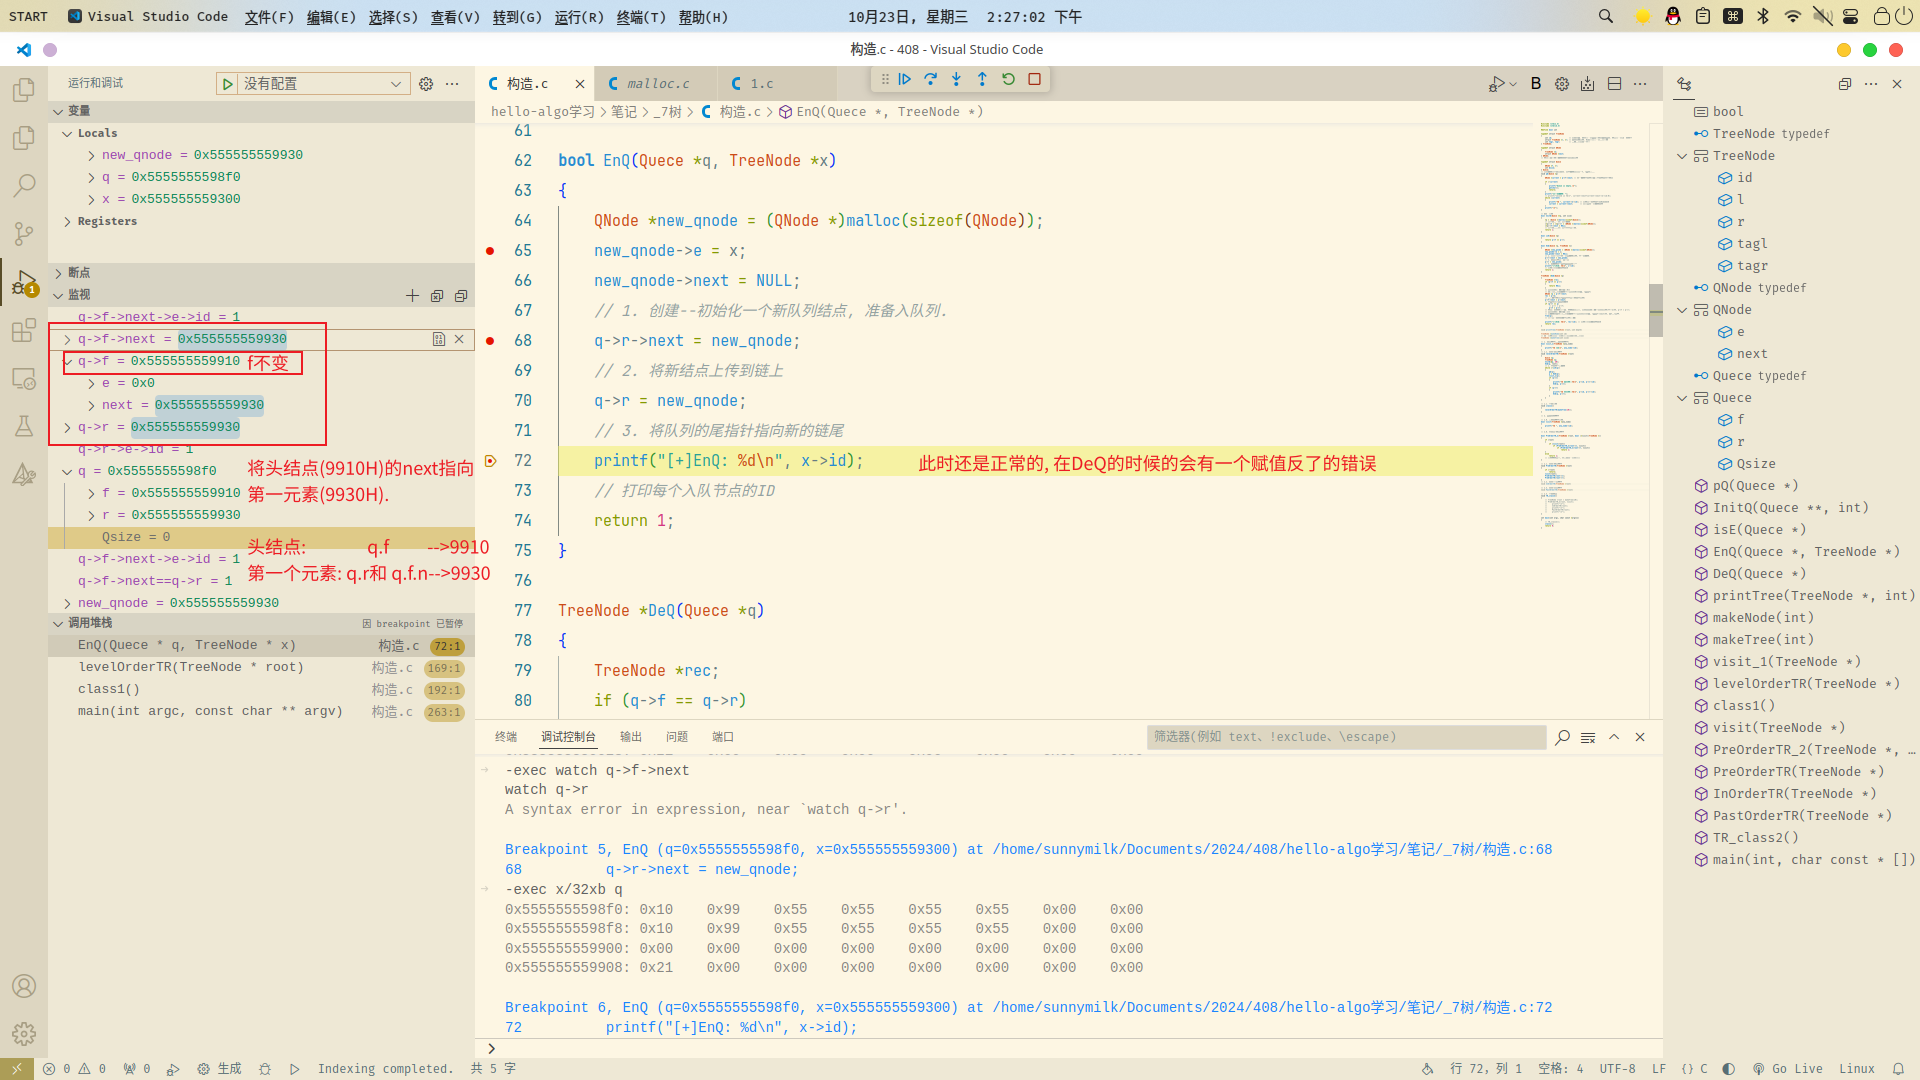Restart the debug session
Screen dimensions: 1920x1080
click(x=1009, y=79)
